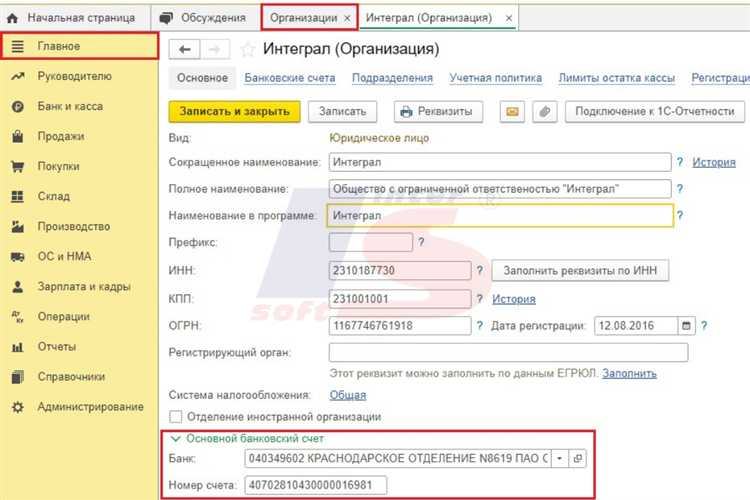Click the Полное наименование input field
This screenshot has height=500, width=750.
pos(500,189)
